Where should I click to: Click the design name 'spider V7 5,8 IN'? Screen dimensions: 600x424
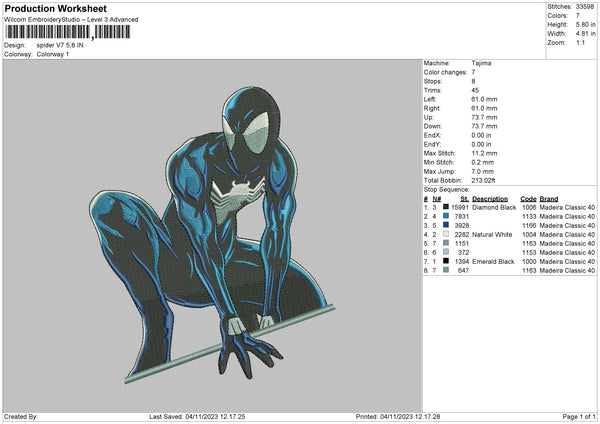[60, 45]
